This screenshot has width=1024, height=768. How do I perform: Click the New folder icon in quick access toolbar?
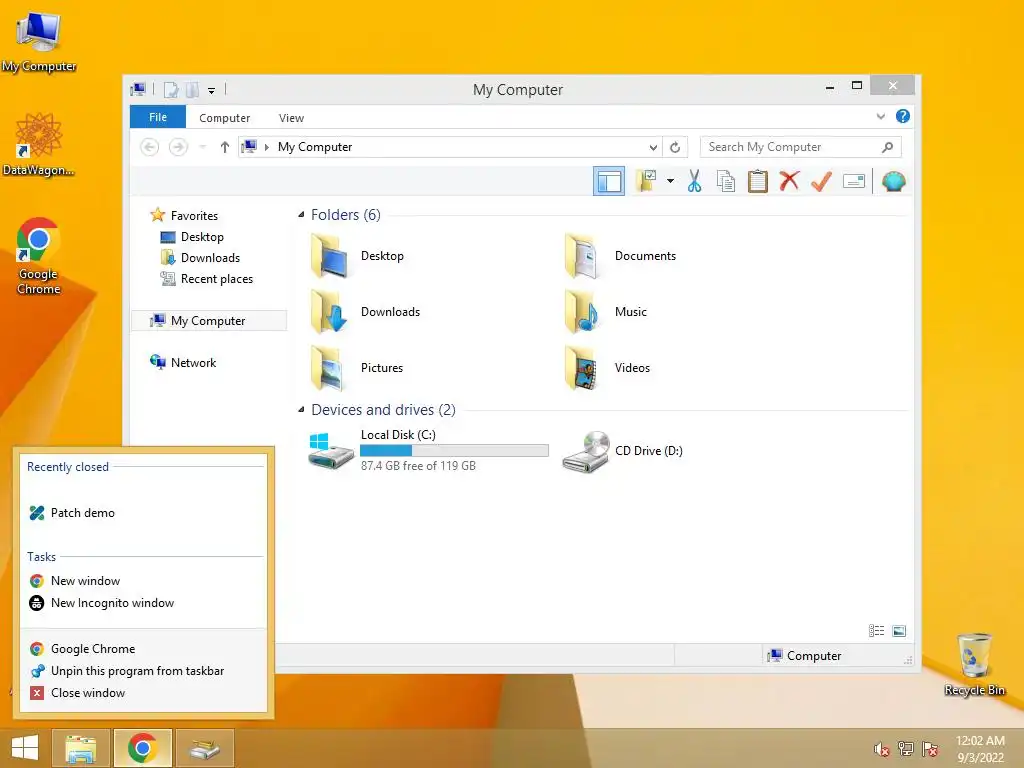click(192, 89)
